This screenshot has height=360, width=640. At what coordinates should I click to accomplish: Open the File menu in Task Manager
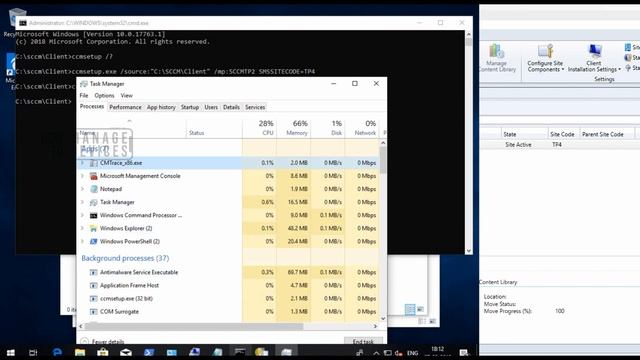point(84,96)
